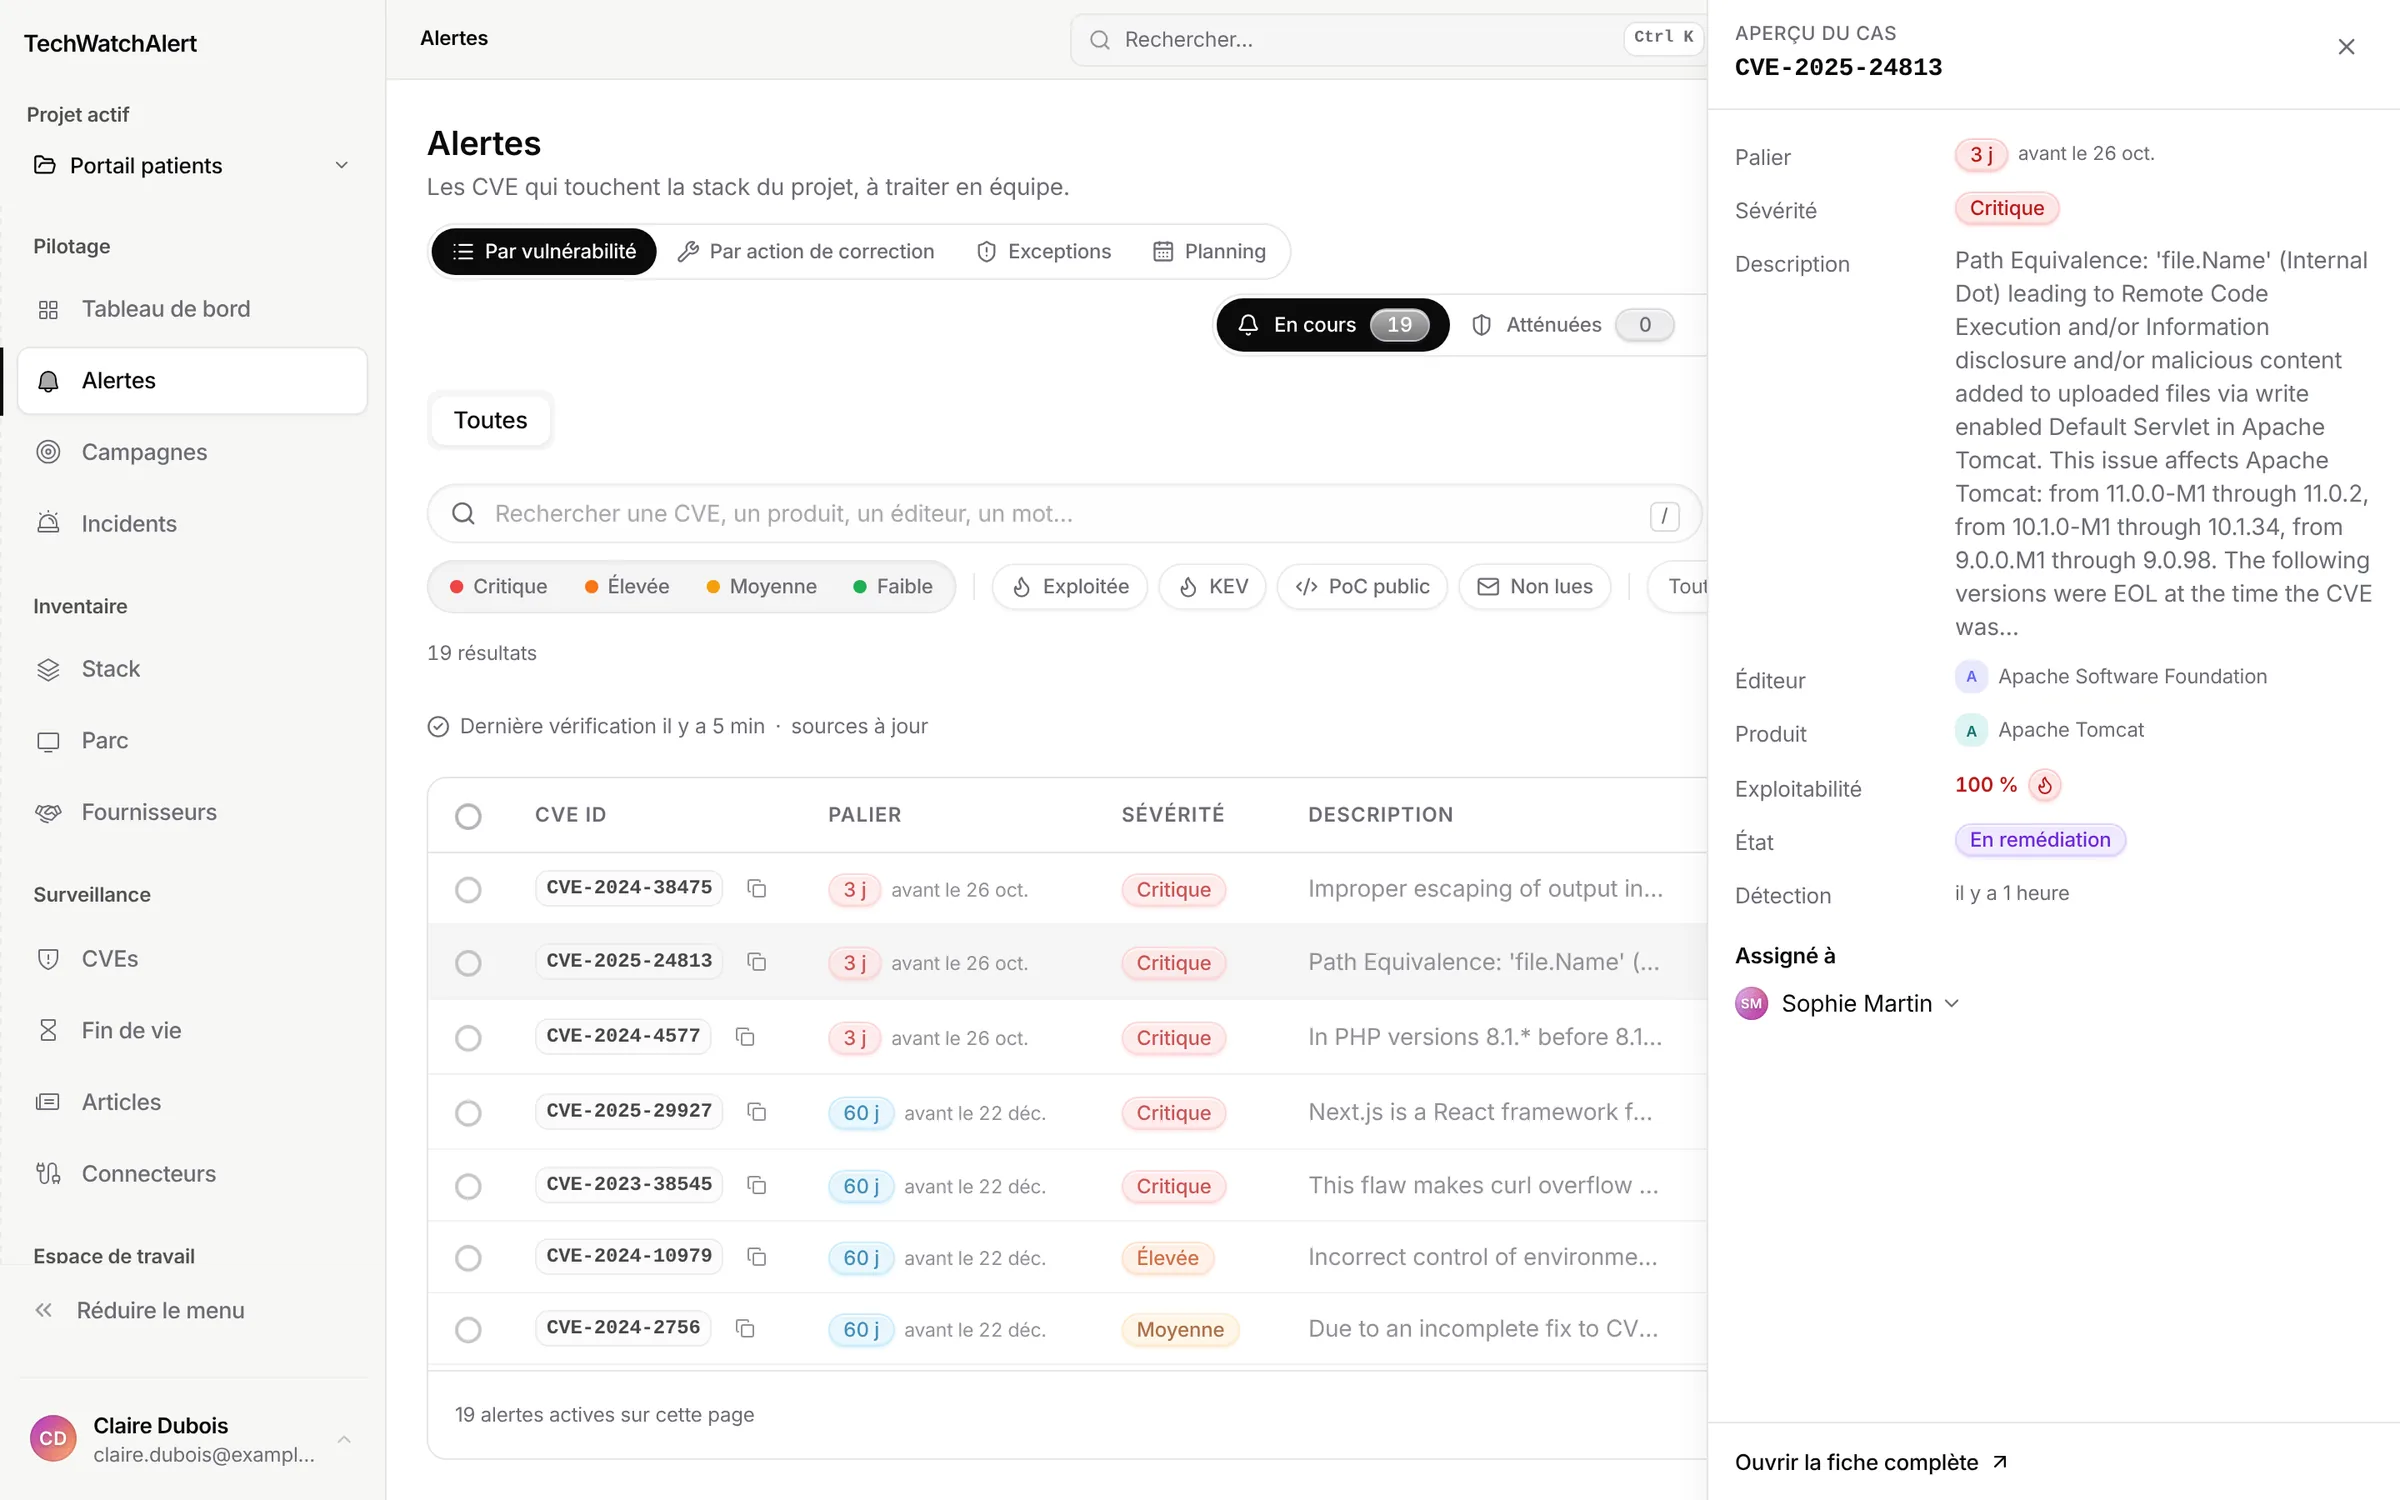Copy CVE-2024-2756 ID with copy icon

(x=745, y=1328)
